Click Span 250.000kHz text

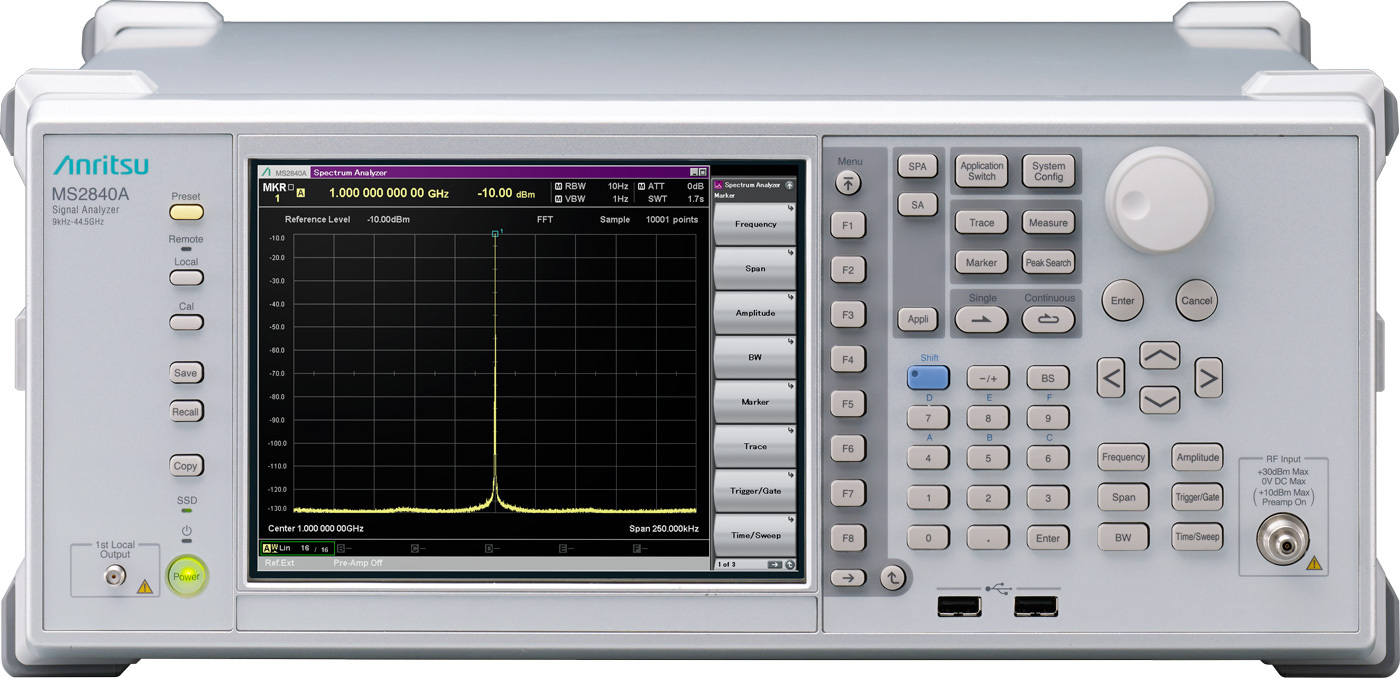point(663,527)
